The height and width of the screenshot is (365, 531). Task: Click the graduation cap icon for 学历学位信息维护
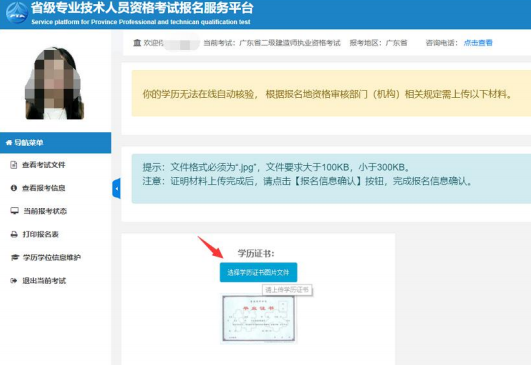(15, 257)
